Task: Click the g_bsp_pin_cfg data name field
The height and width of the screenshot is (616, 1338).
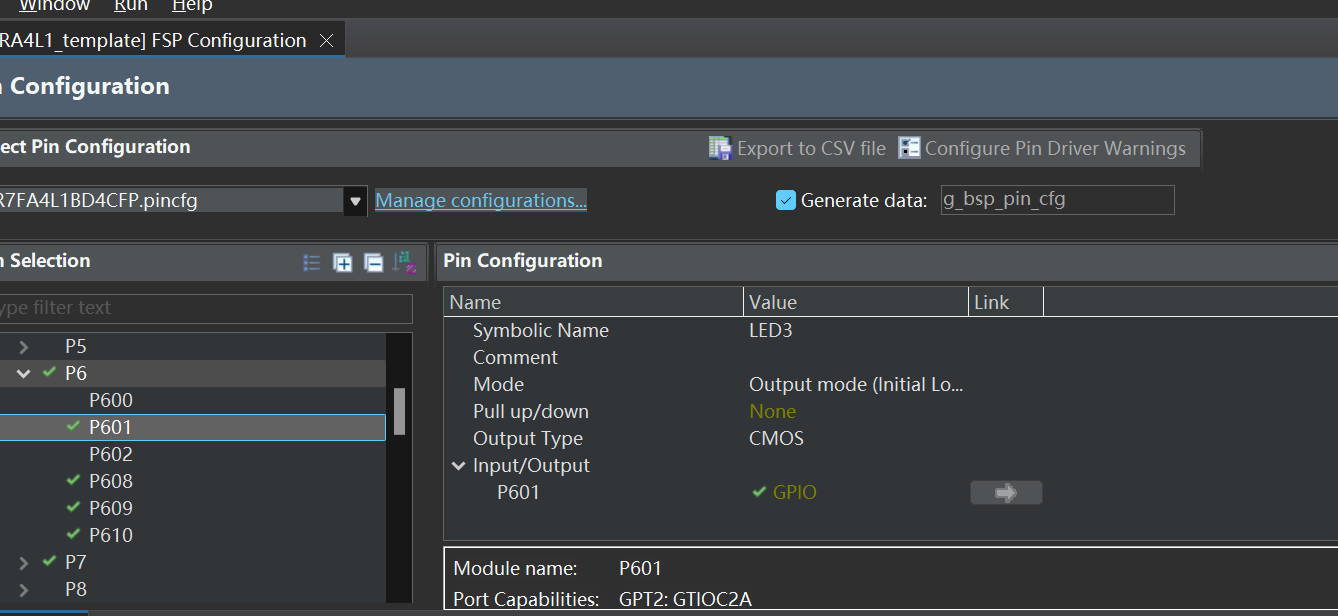Action: tap(1057, 199)
